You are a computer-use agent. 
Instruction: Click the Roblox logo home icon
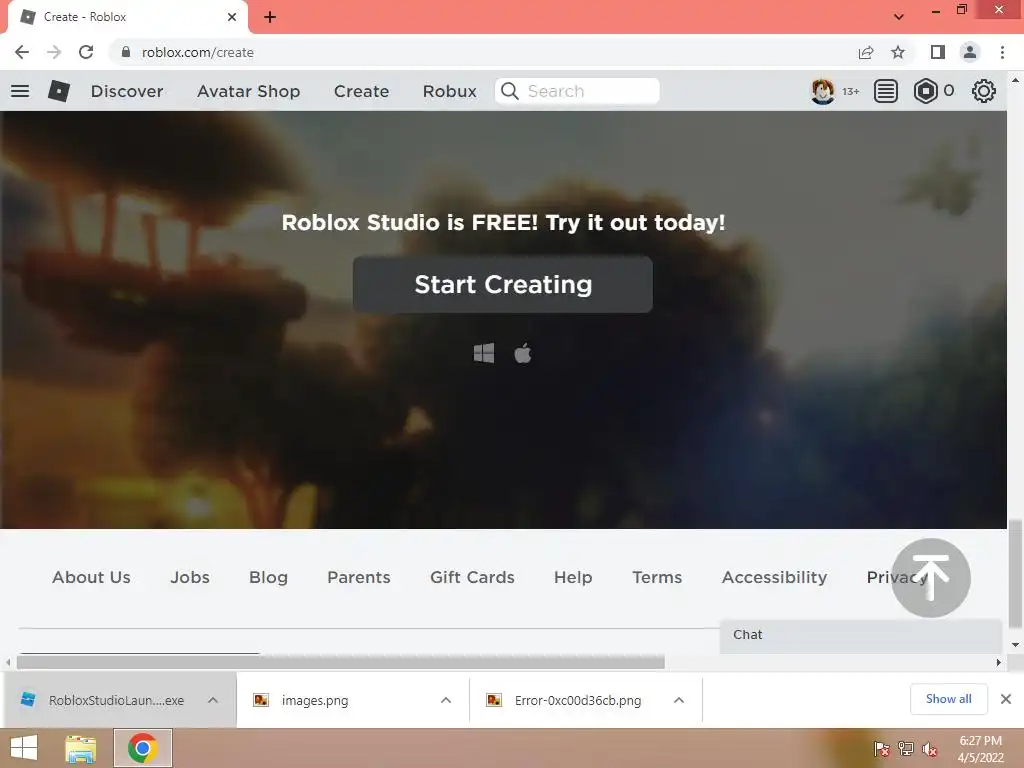pyautogui.click(x=59, y=91)
